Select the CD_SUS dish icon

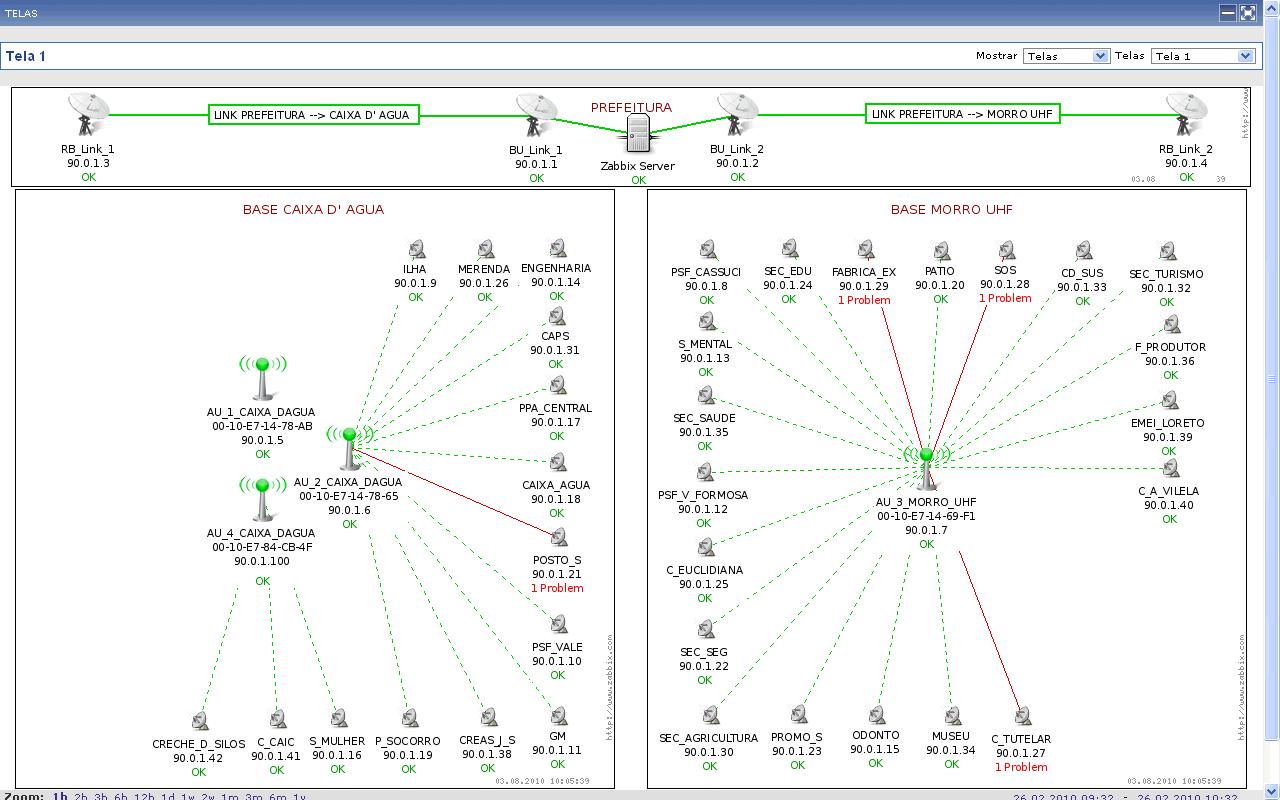[1083, 250]
